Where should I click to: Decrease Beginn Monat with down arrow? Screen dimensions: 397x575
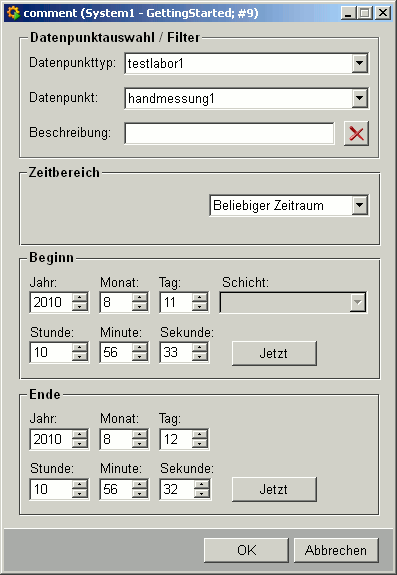coord(140,307)
